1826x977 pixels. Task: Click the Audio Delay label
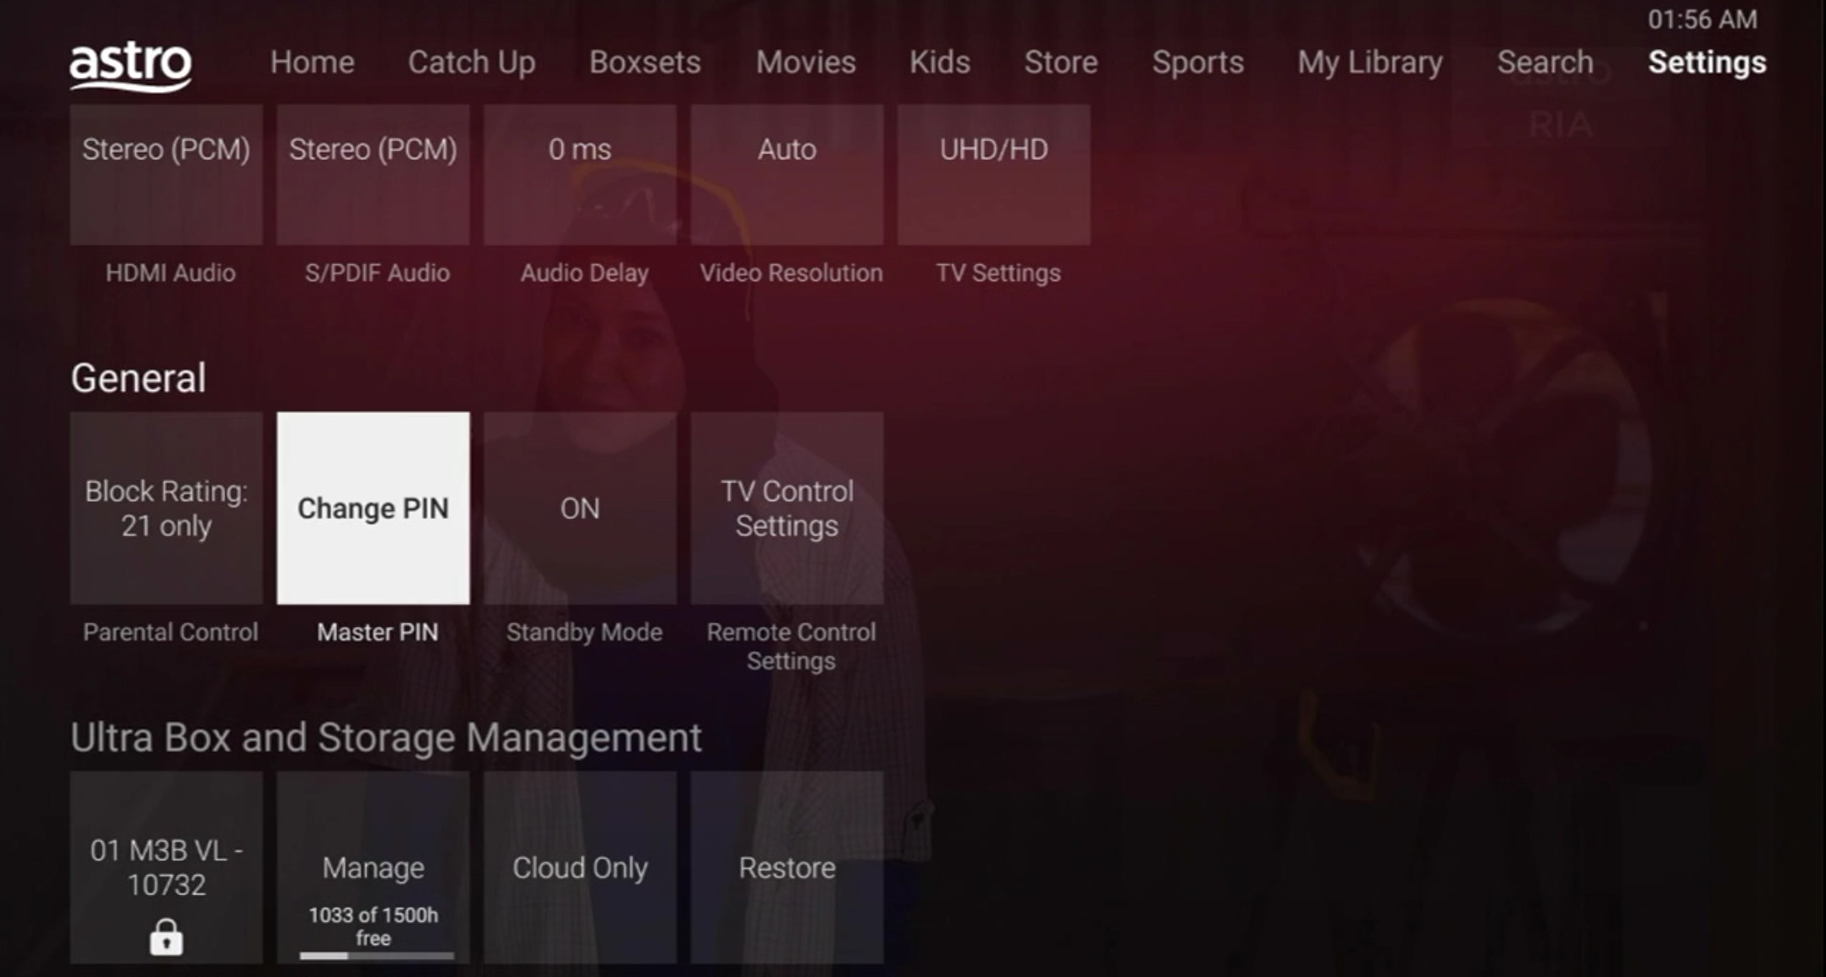[584, 273]
